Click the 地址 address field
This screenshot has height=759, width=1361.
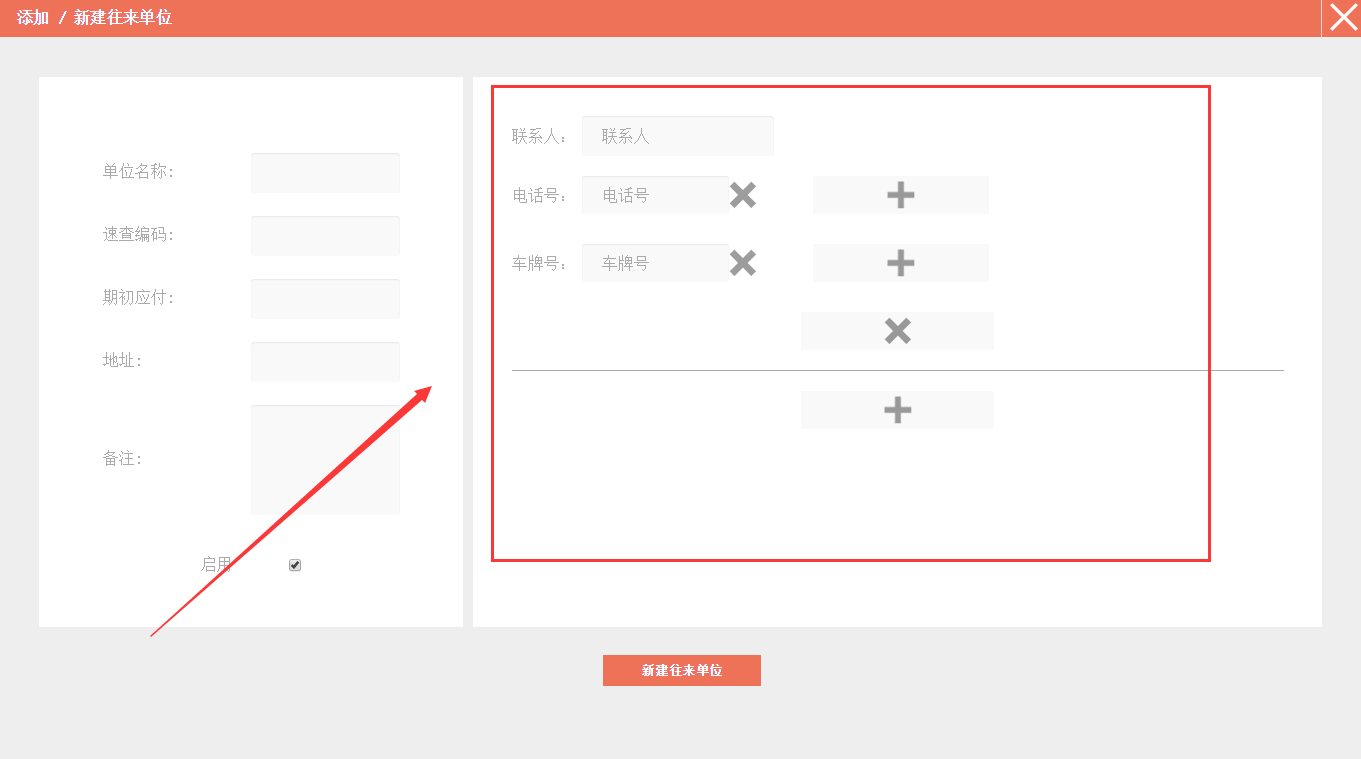click(325, 362)
